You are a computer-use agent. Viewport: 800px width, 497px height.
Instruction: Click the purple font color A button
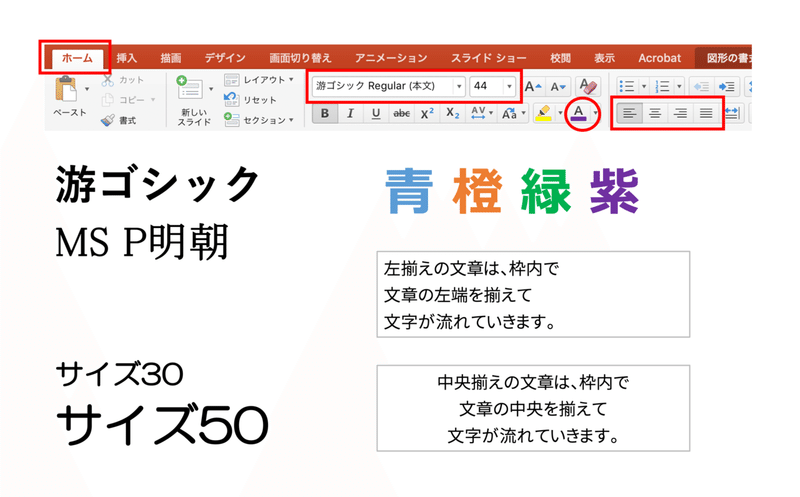pos(579,113)
